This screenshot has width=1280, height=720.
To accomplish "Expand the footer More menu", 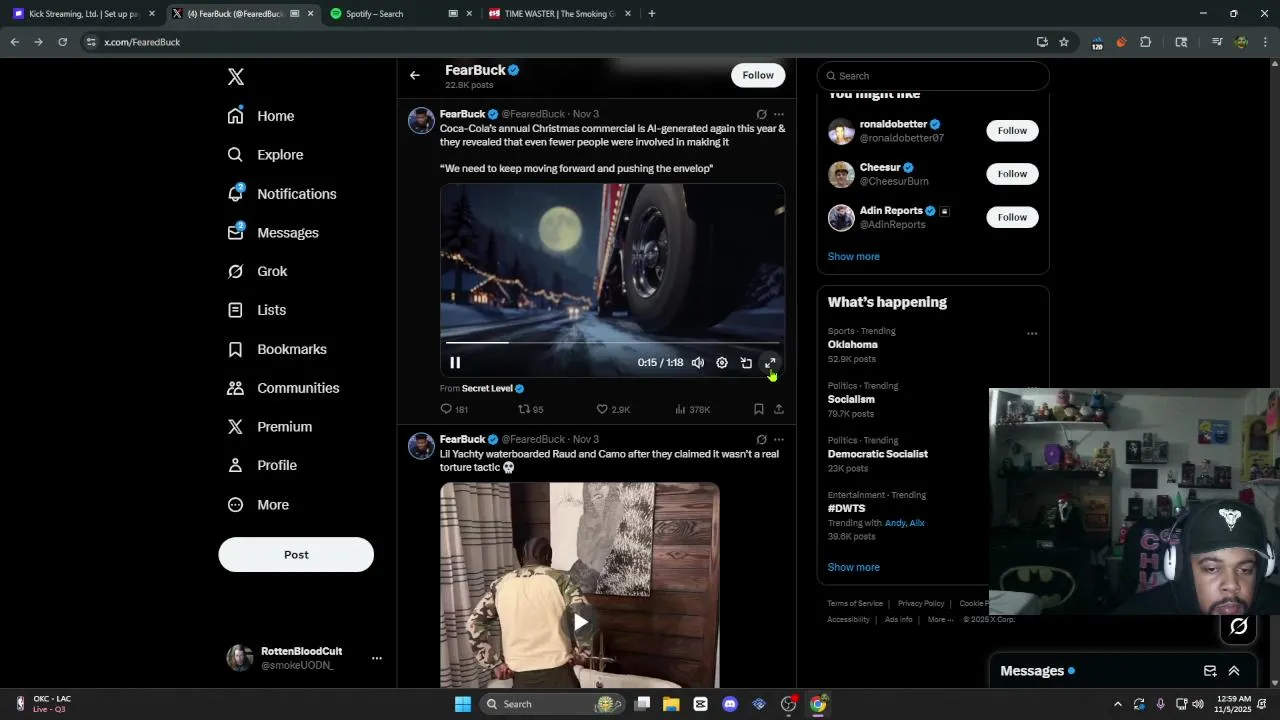I will (940, 619).
